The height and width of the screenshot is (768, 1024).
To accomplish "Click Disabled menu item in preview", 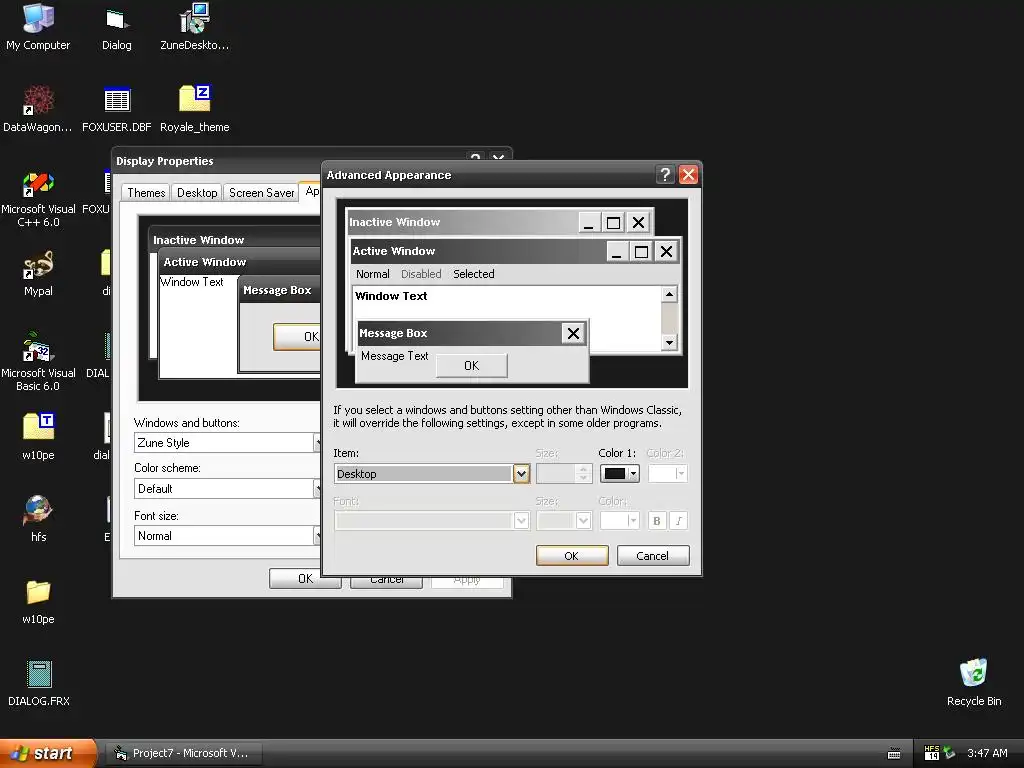I will point(421,274).
